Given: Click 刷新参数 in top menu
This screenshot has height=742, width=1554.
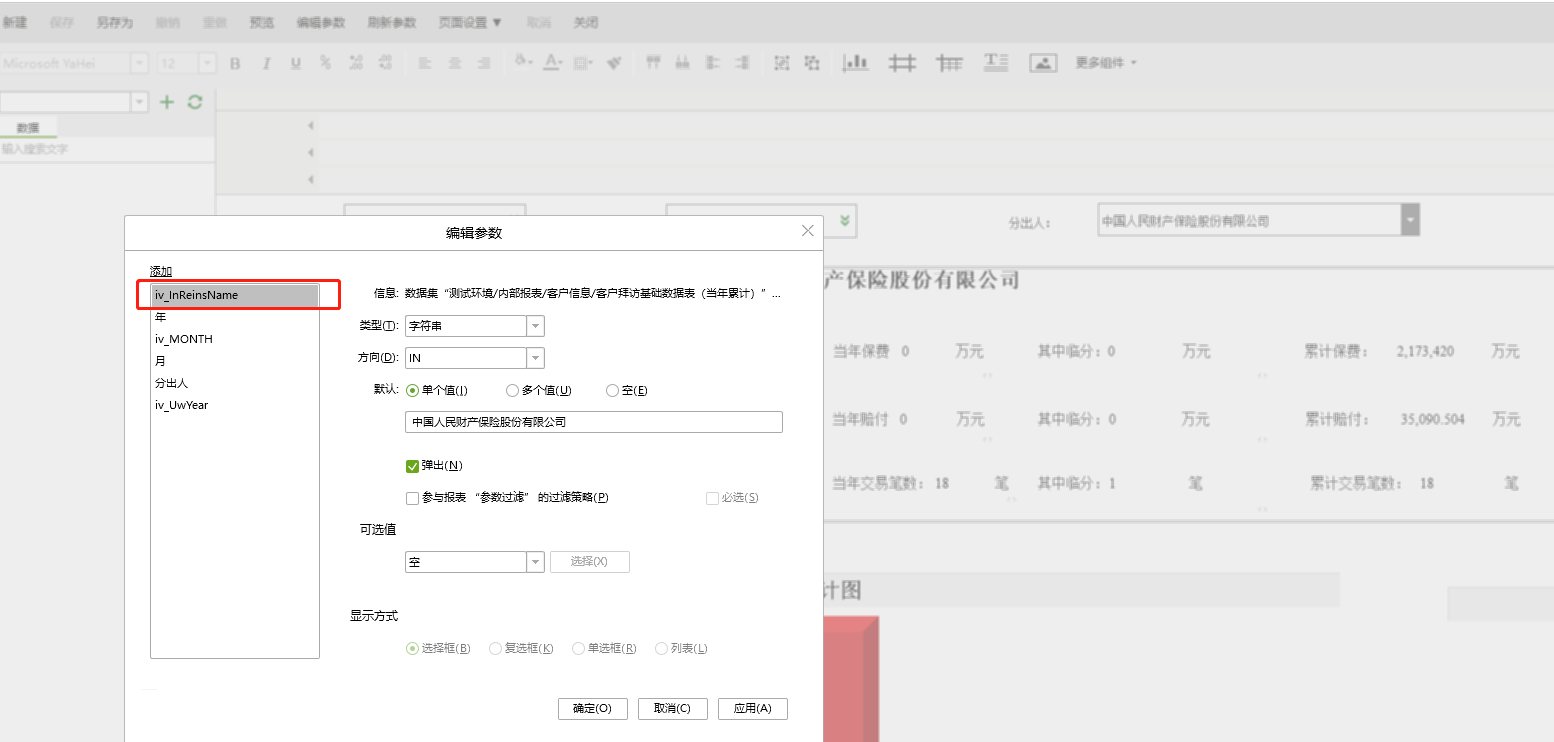Looking at the screenshot, I should (x=392, y=22).
